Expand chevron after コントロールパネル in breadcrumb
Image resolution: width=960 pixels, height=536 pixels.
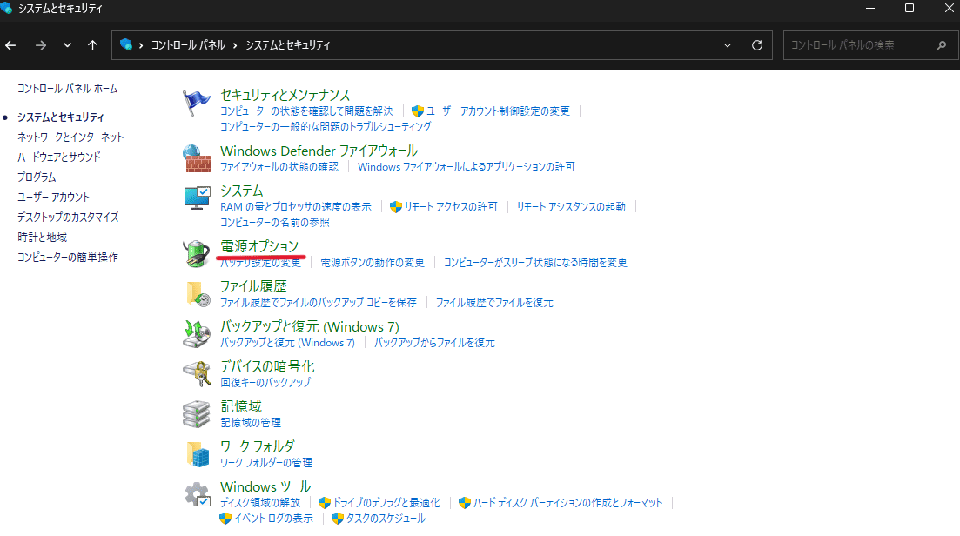[234, 45]
